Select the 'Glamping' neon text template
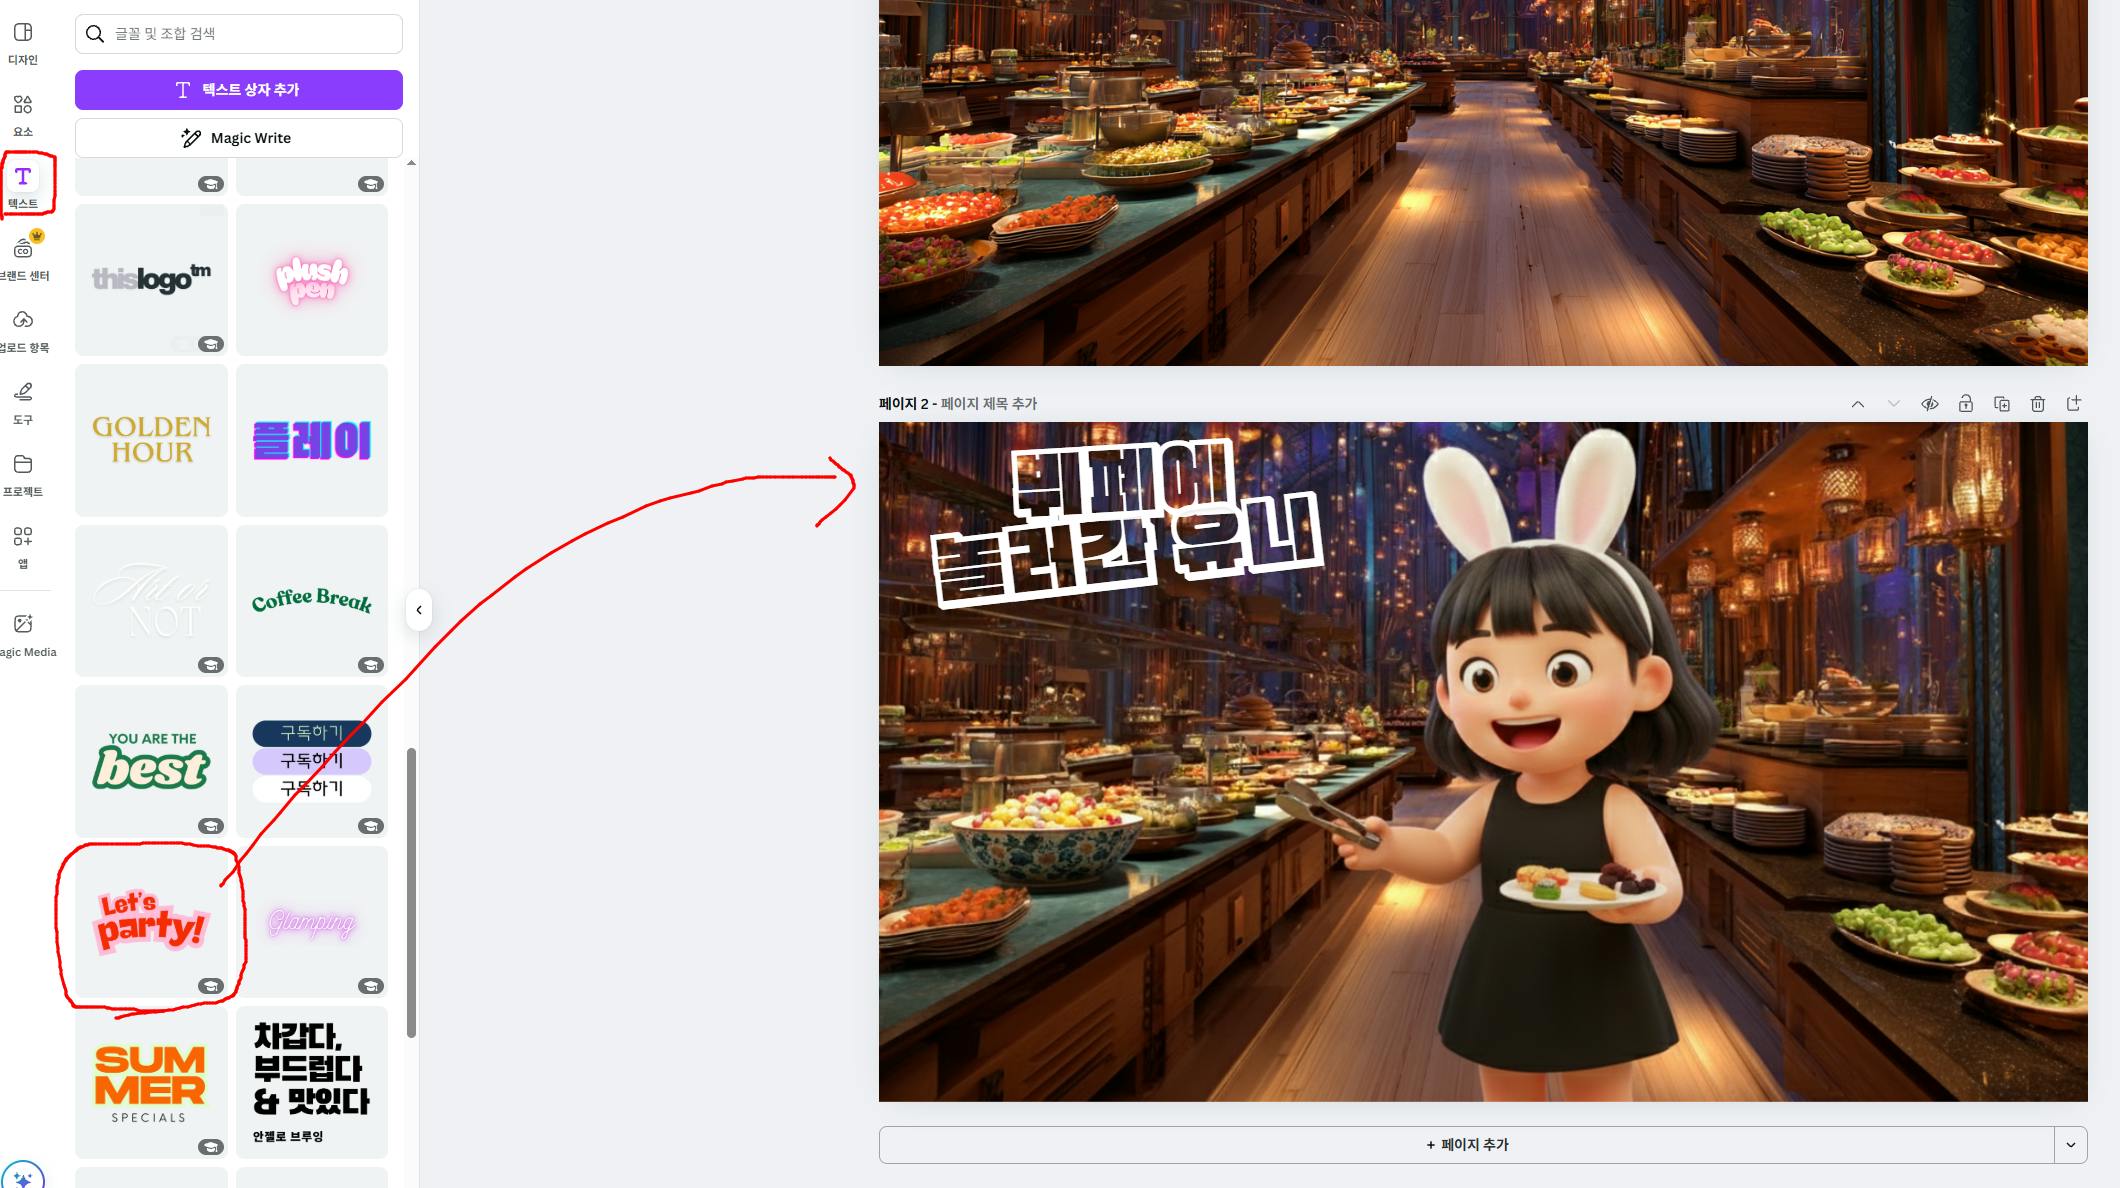The width and height of the screenshot is (2120, 1188). click(x=312, y=922)
